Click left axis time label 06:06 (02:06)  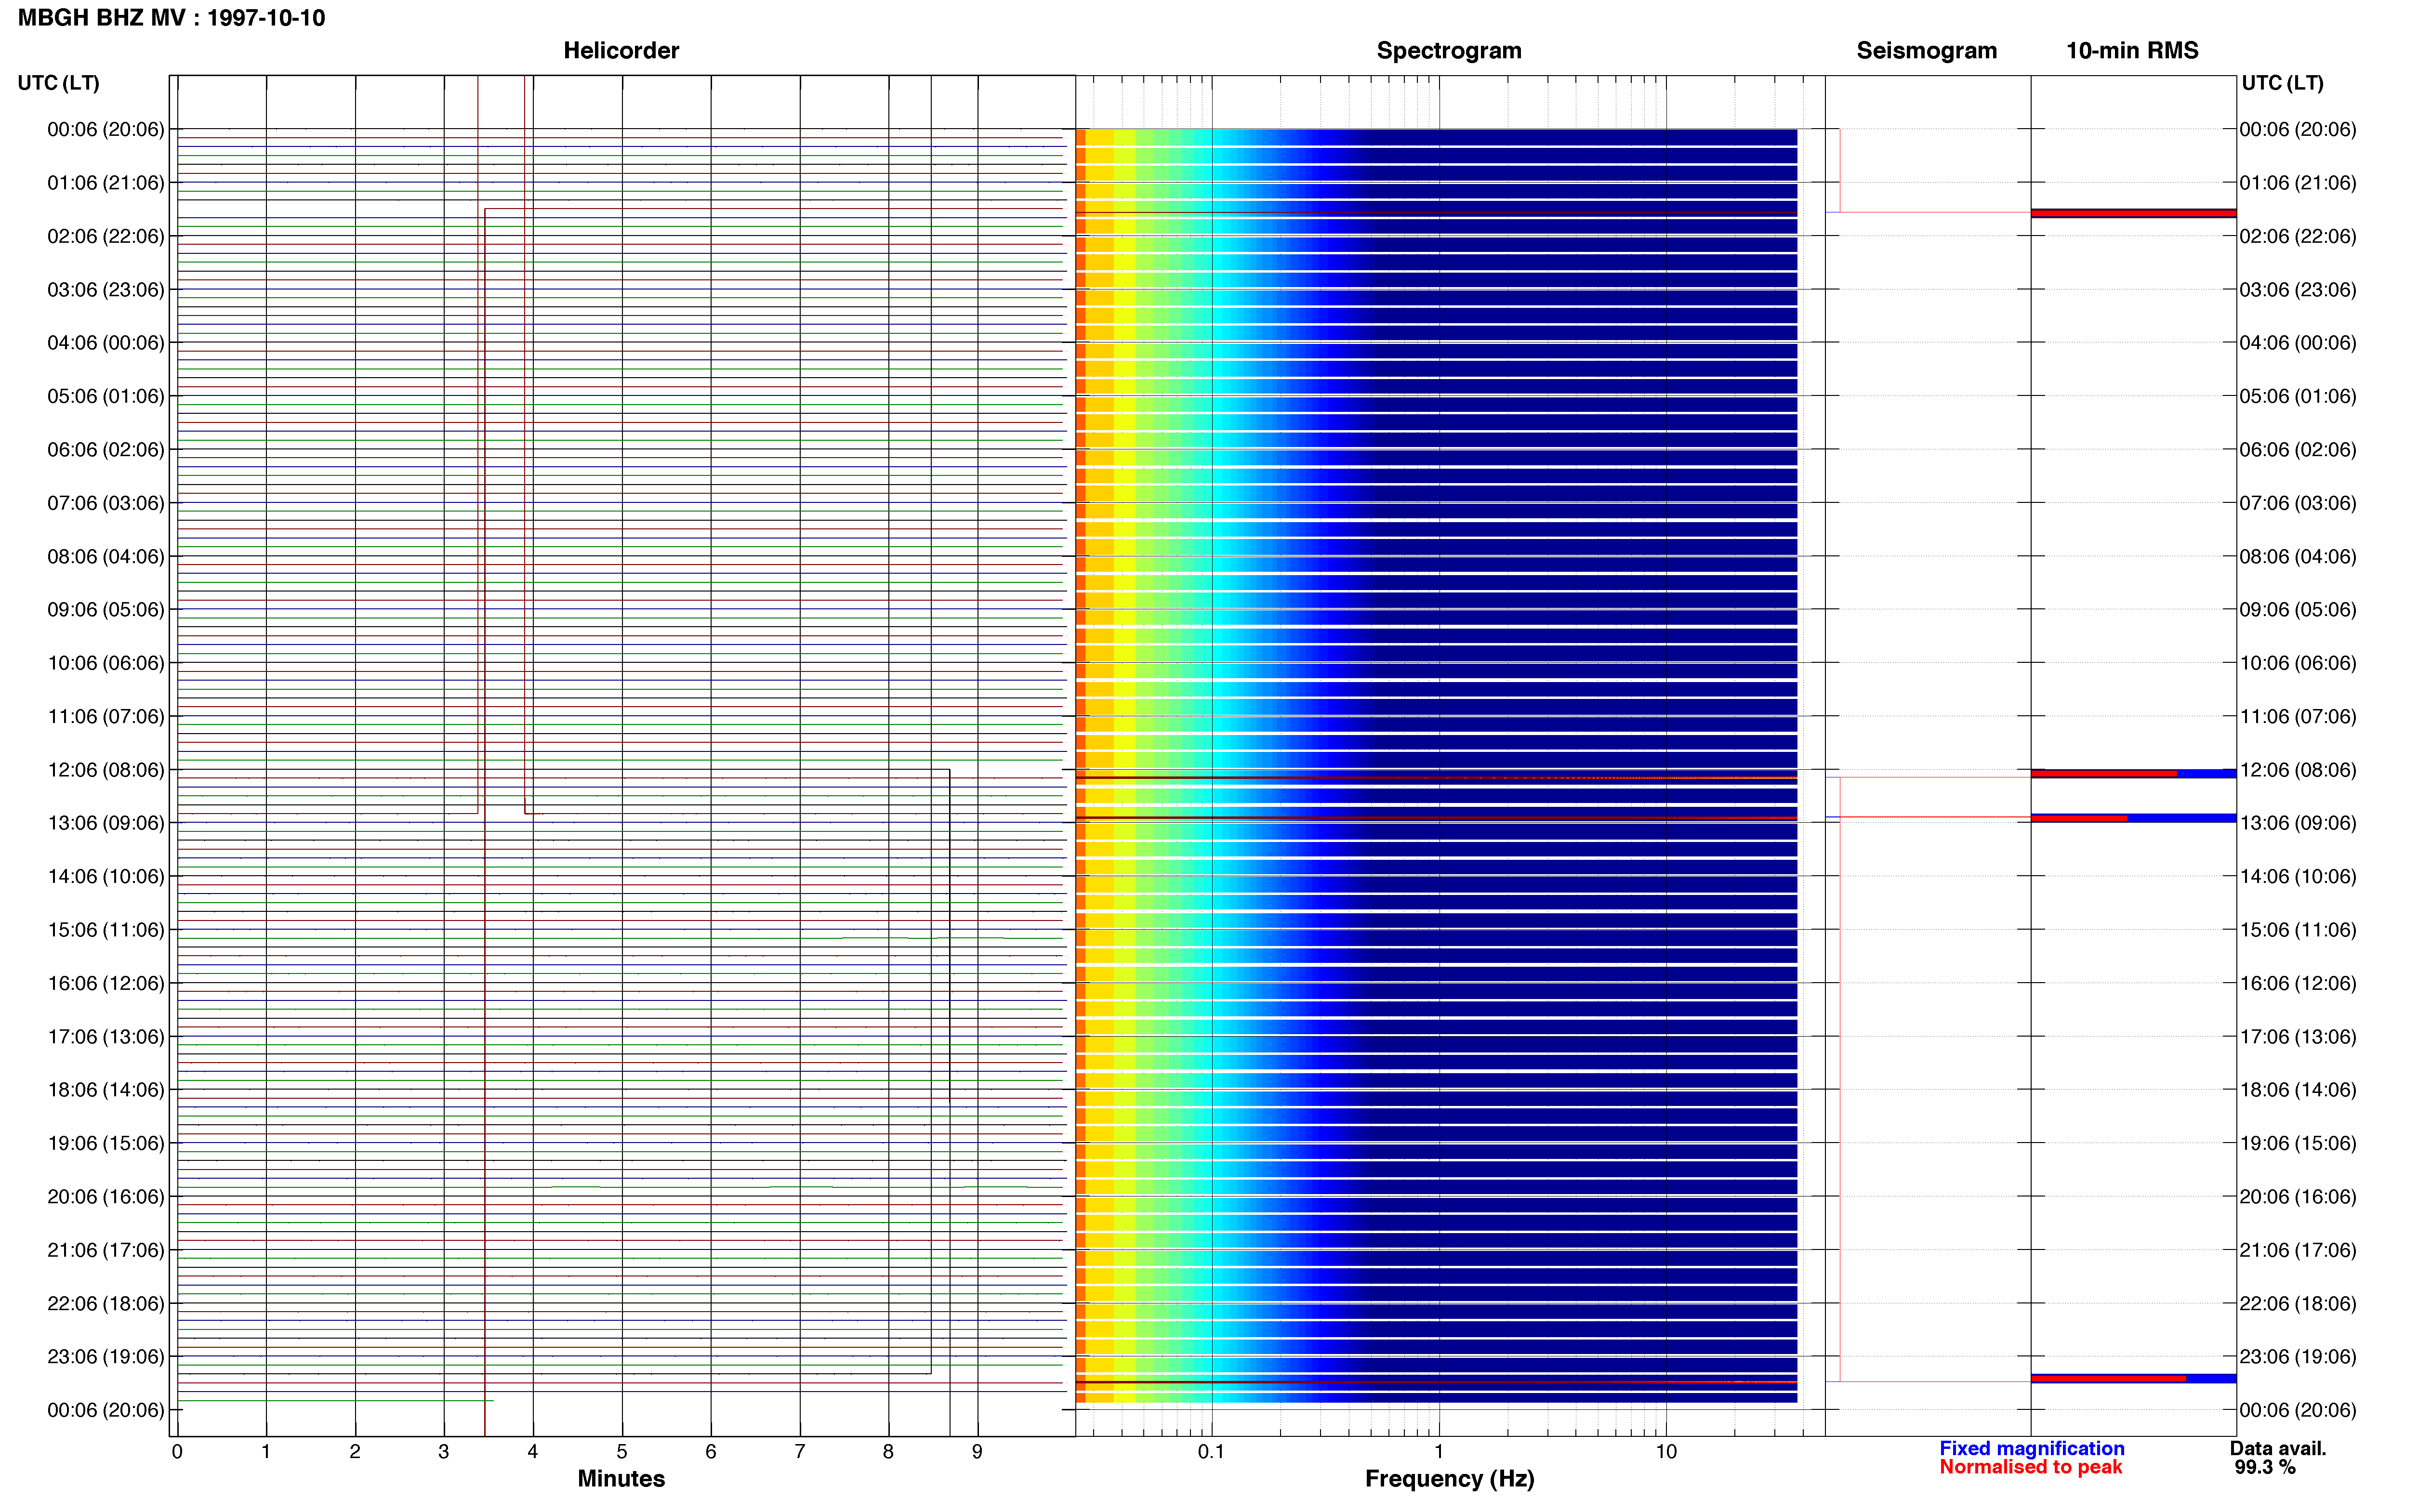click(x=106, y=449)
